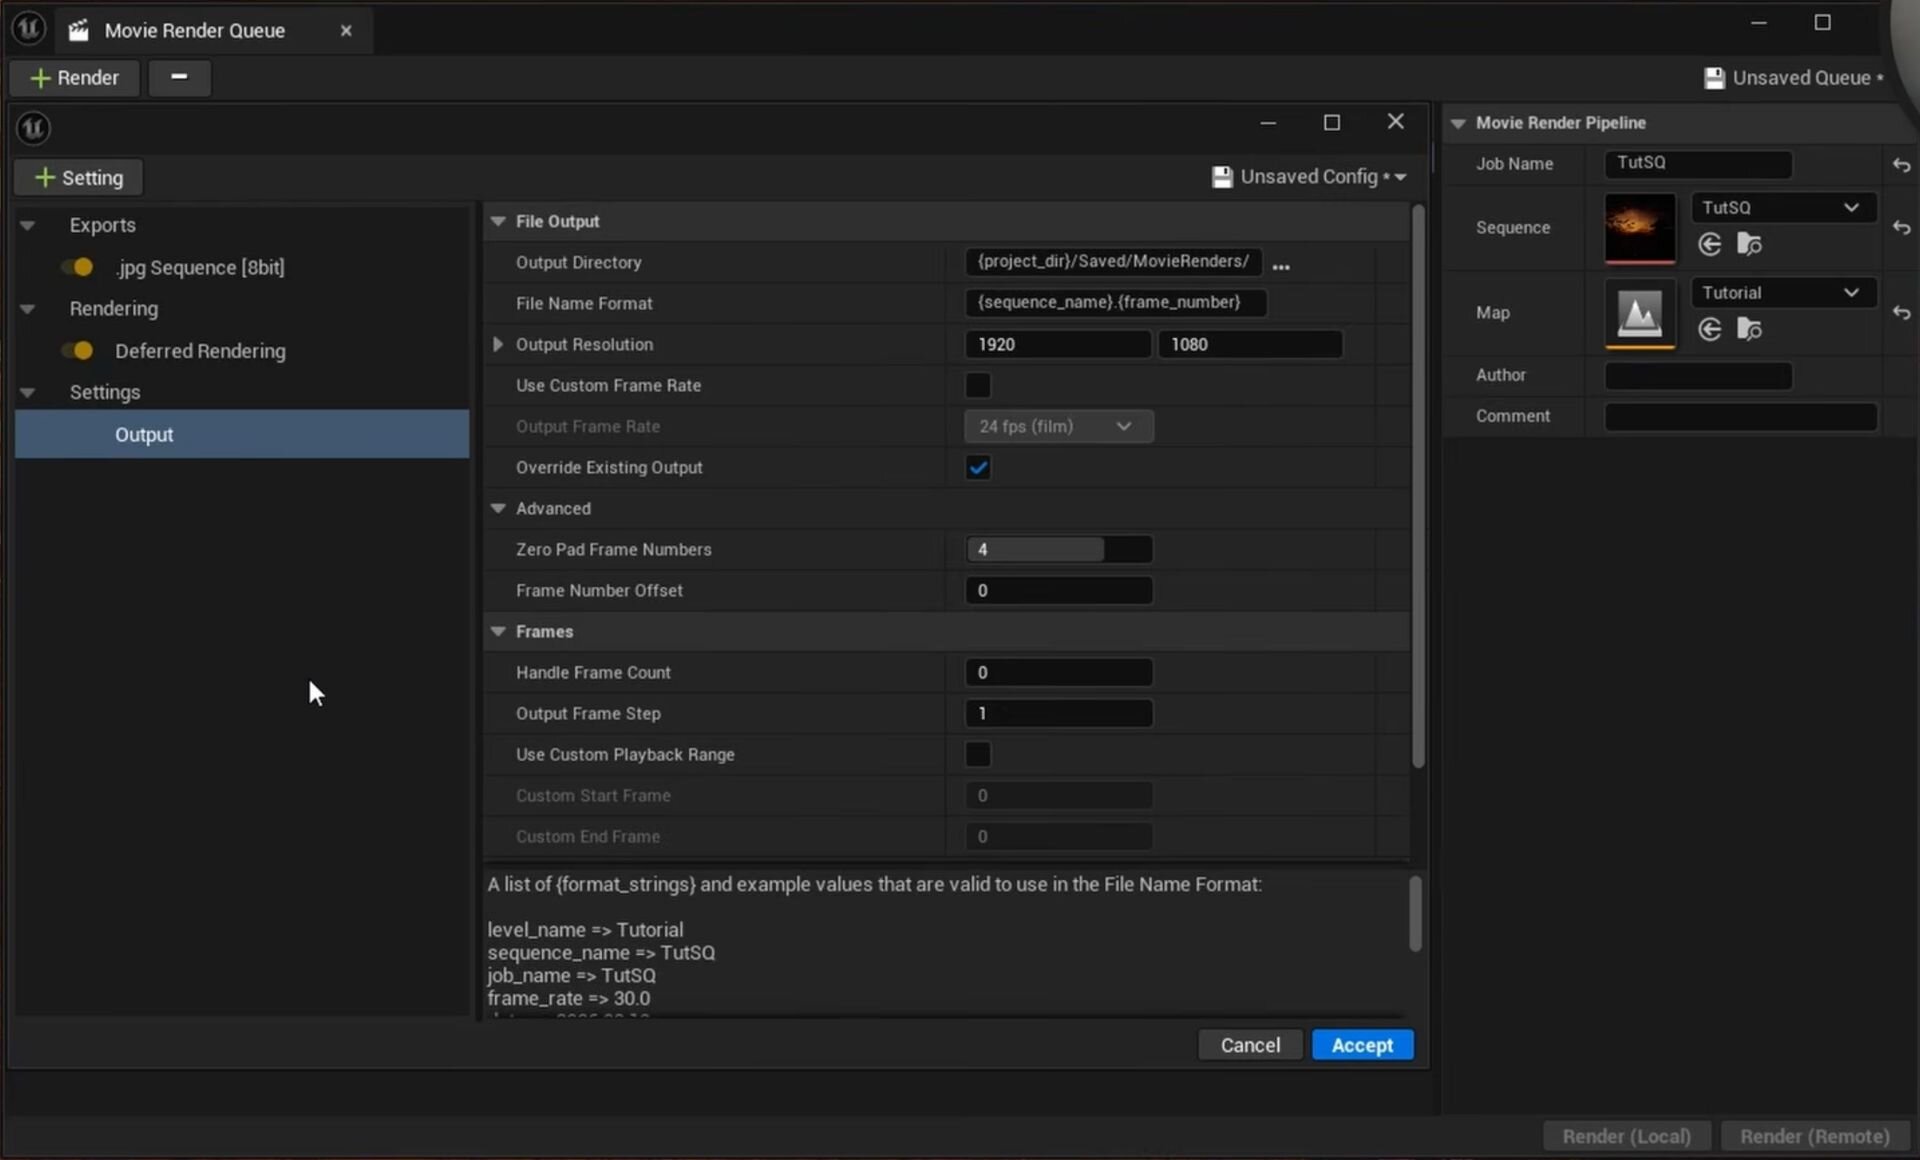
Task: Expand the Output Resolution property
Action: (498, 344)
